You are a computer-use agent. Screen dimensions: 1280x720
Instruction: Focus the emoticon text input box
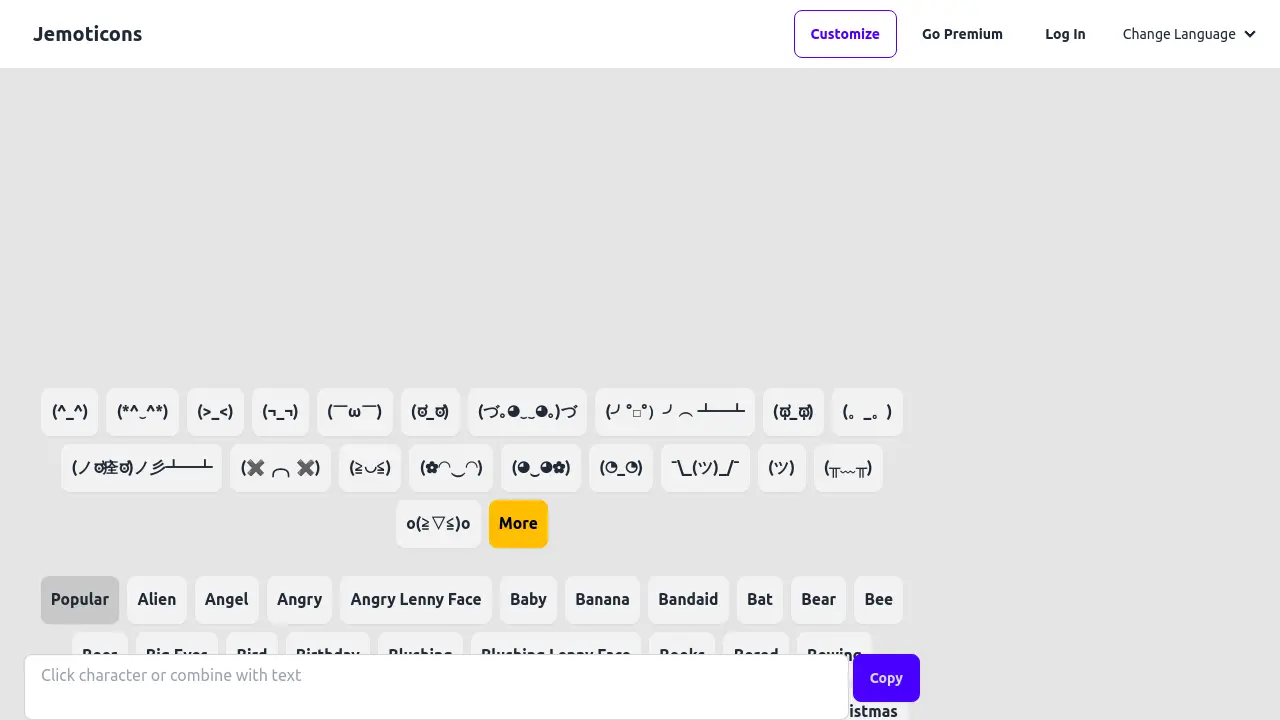[436, 687]
